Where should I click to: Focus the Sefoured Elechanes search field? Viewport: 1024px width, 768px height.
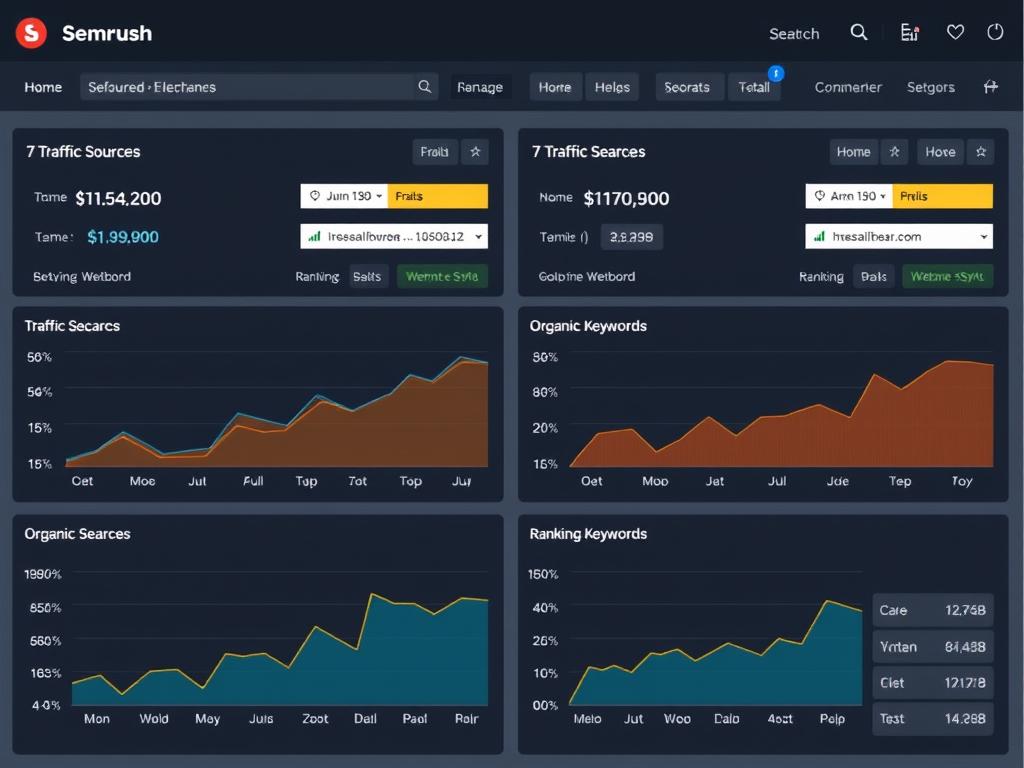[259, 87]
